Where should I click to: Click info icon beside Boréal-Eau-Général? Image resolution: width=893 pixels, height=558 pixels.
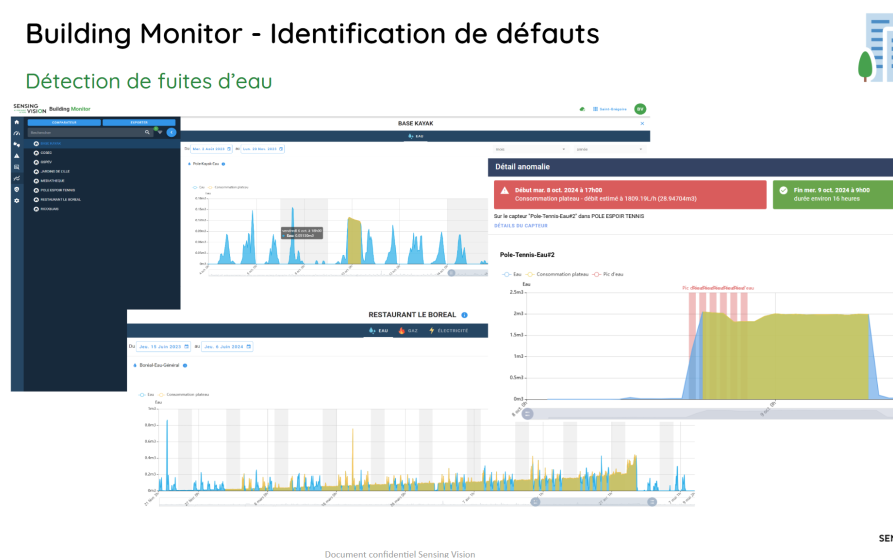[x=185, y=366]
